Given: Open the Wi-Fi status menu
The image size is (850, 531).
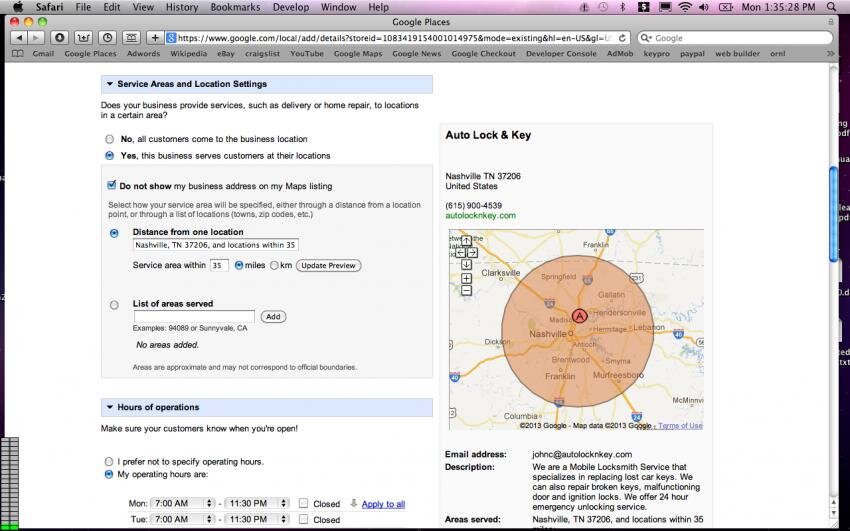Looking at the screenshot, I should pyautogui.click(x=685, y=7).
